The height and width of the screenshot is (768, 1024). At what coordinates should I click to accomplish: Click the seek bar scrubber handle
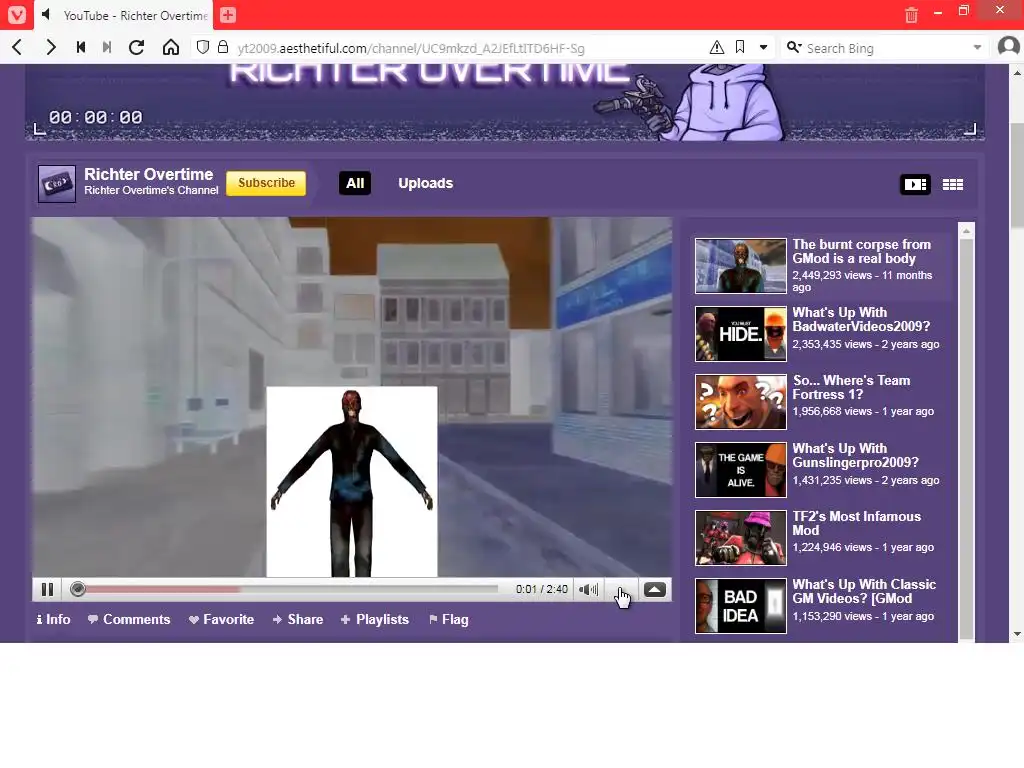(78, 589)
